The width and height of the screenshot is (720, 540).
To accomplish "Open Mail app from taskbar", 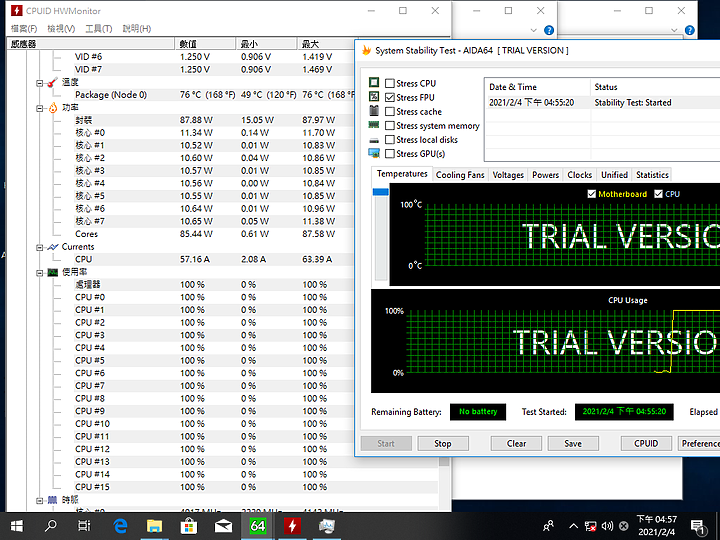I will coord(223,526).
